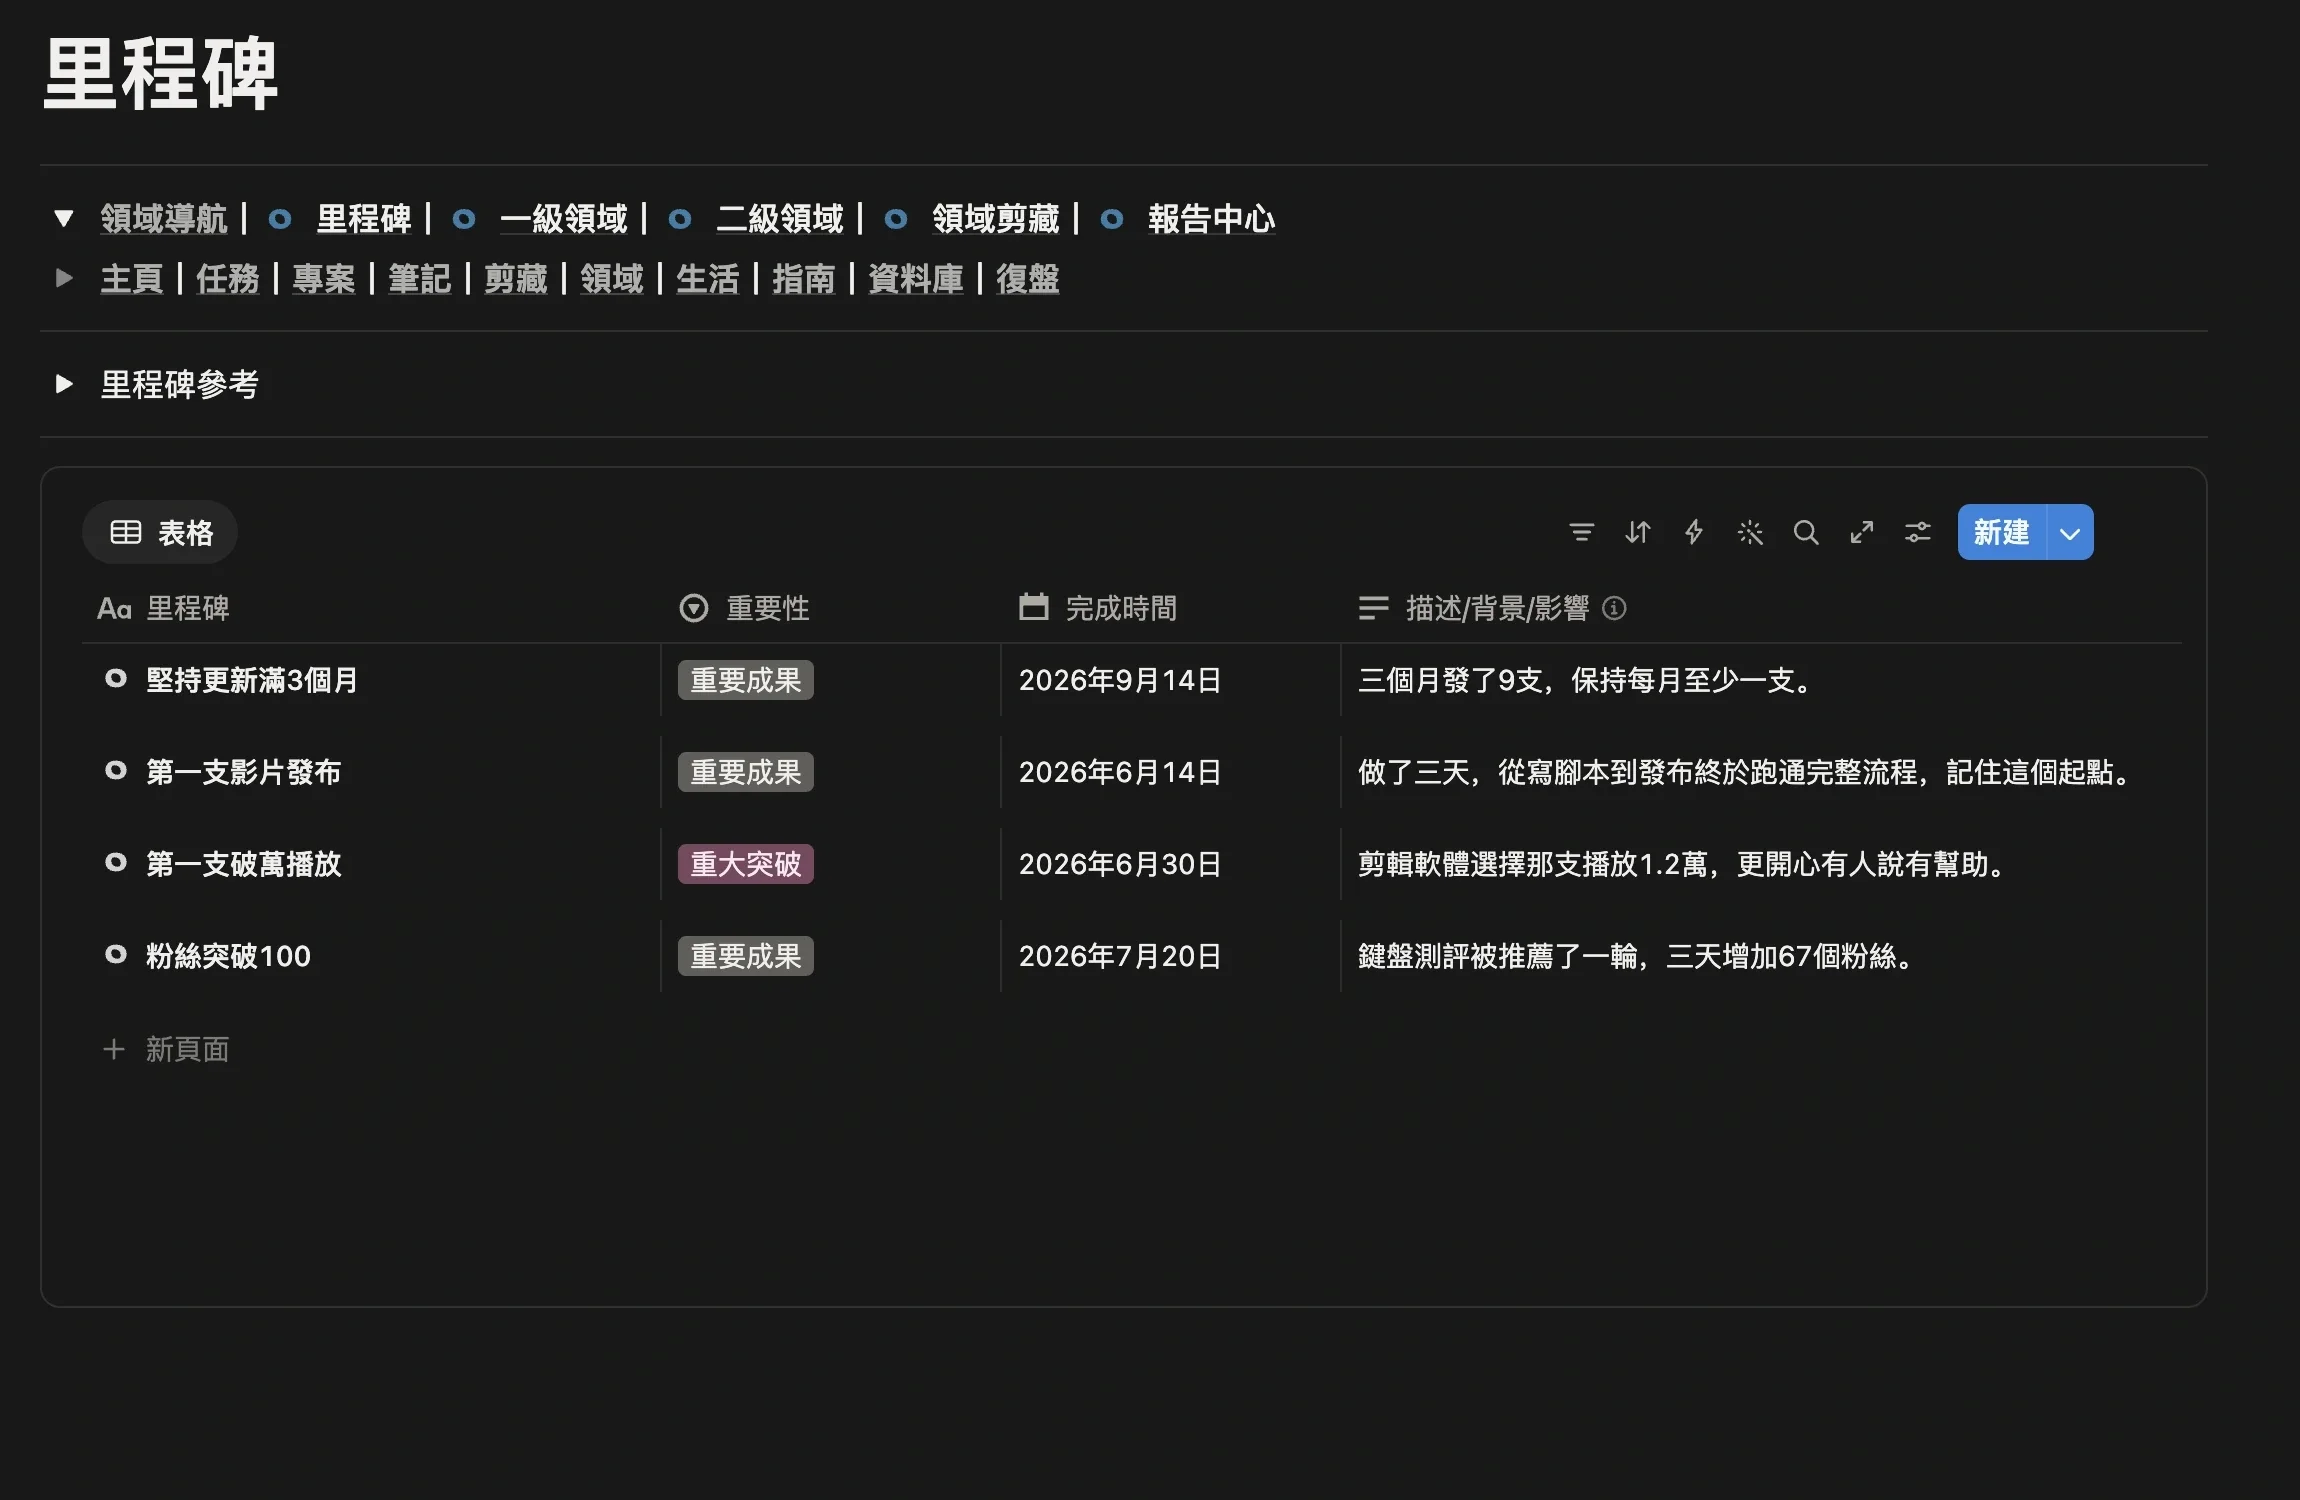This screenshot has height=1500, width=2300.
Task: Click the 里程碑 link in 領域導航 row
Action: (x=364, y=218)
